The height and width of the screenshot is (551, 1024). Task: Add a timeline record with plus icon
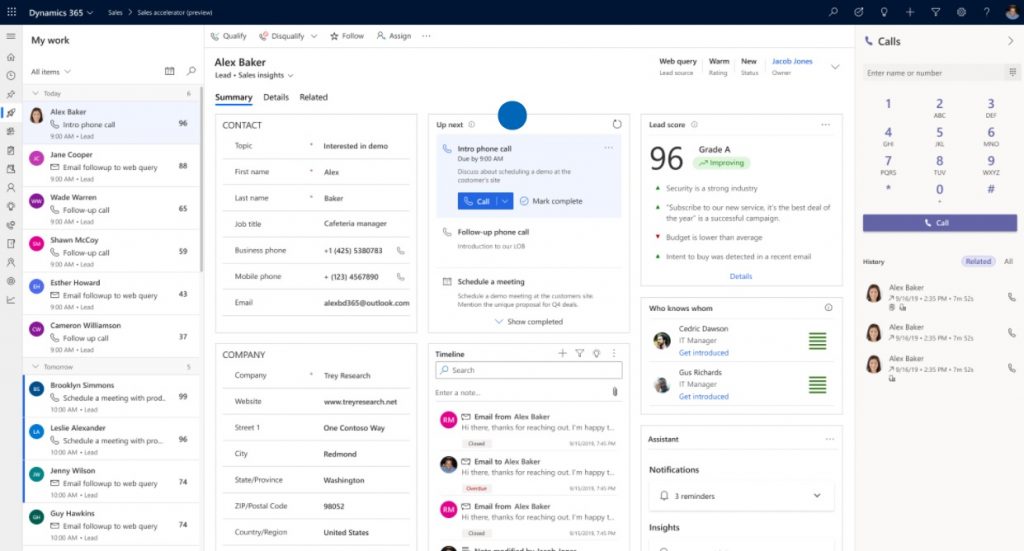[562, 353]
